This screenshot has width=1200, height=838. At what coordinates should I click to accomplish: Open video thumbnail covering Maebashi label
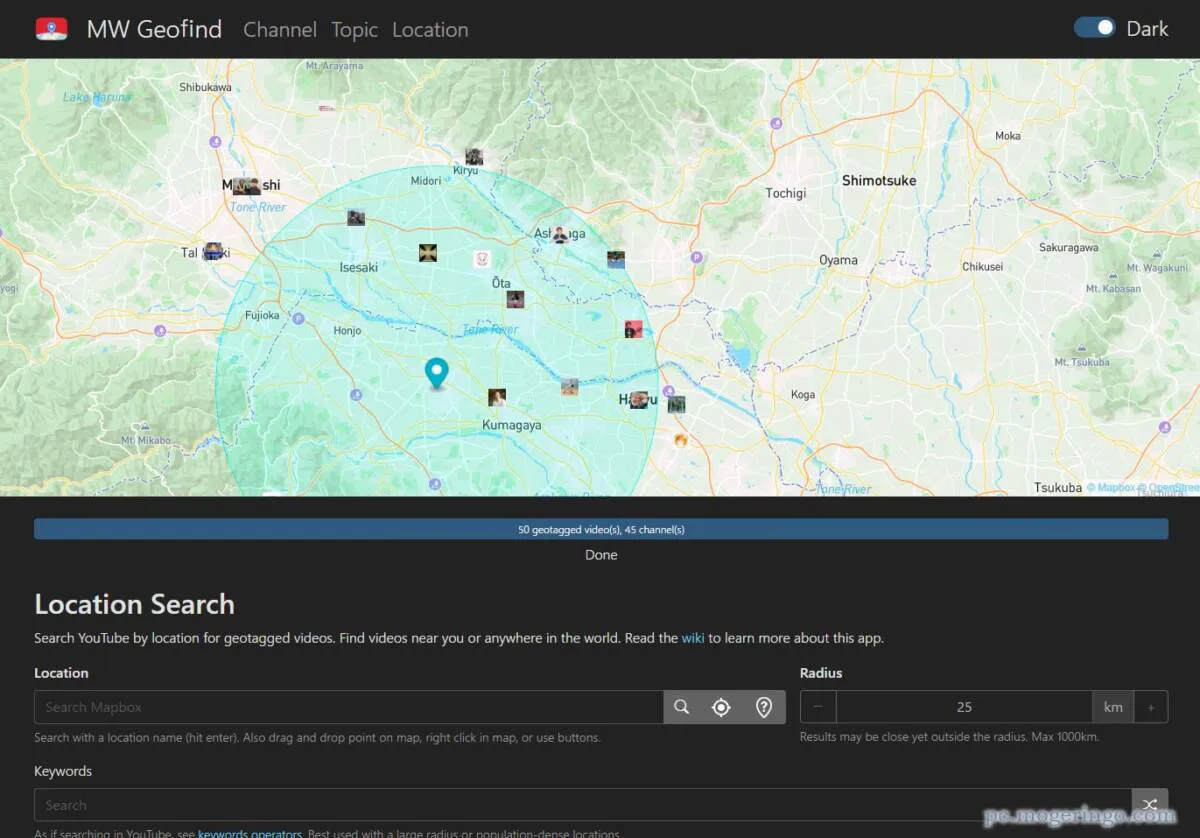pyautogui.click(x=247, y=186)
